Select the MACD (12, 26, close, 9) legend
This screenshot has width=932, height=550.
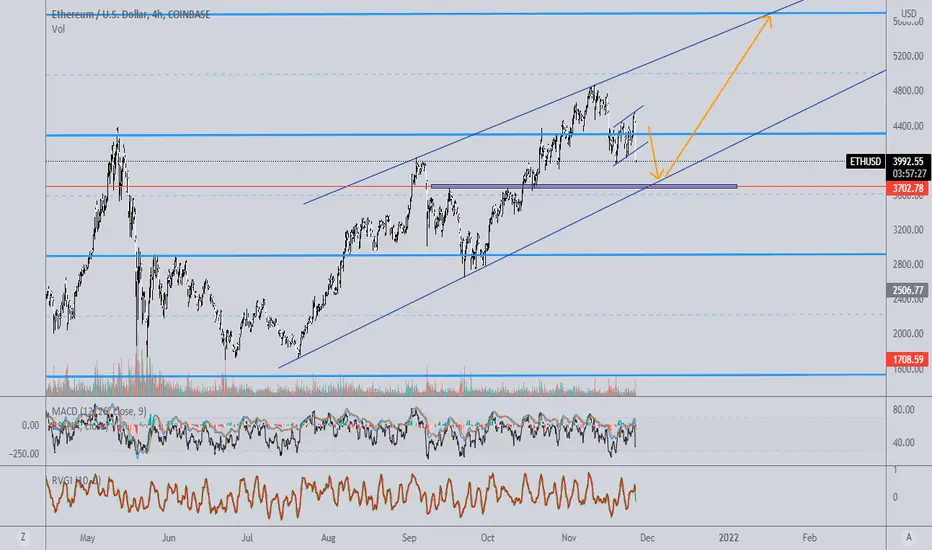point(99,411)
